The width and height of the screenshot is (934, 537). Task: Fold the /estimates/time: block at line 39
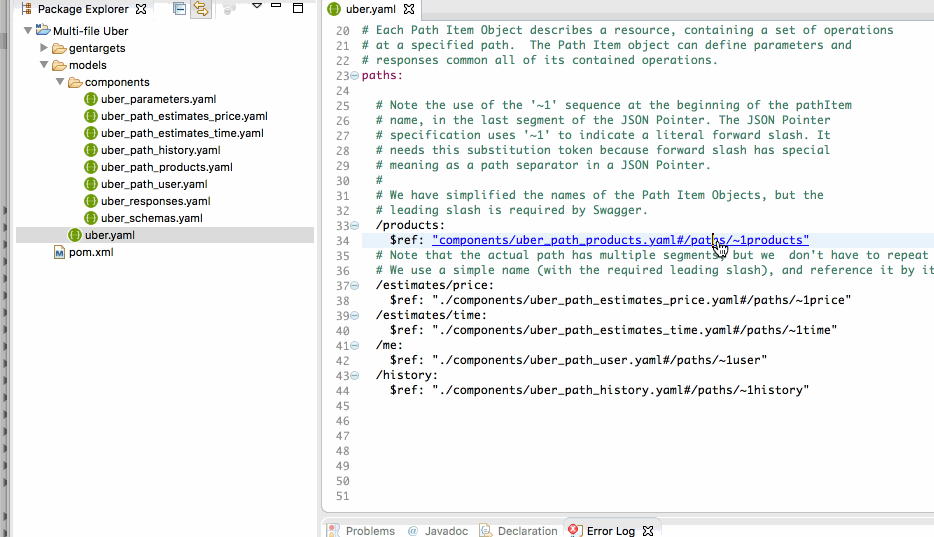pos(354,316)
